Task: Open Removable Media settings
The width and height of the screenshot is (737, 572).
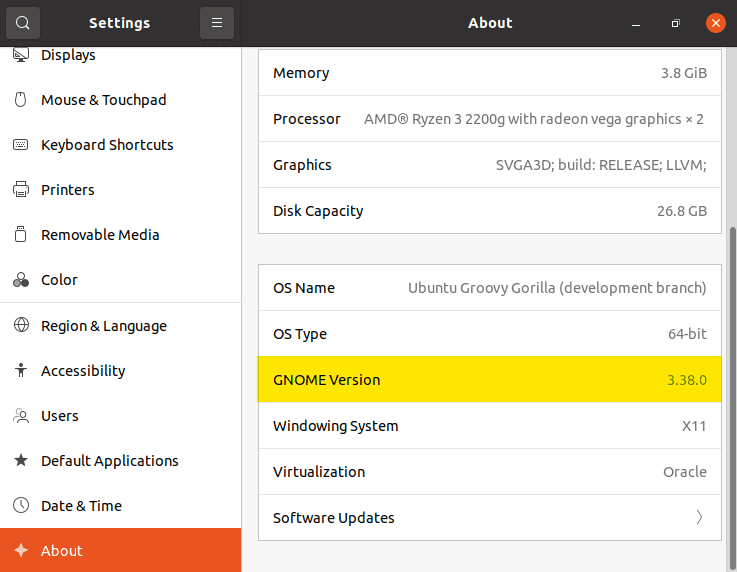Action: point(120,235)
